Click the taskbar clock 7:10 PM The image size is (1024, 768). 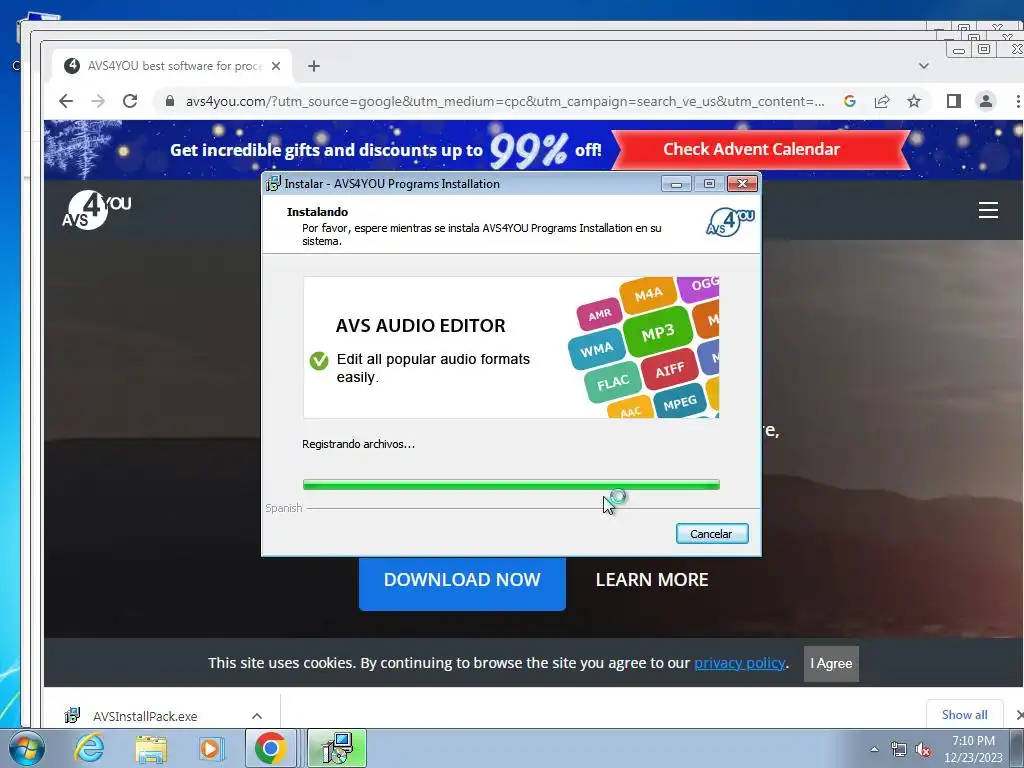974,741
